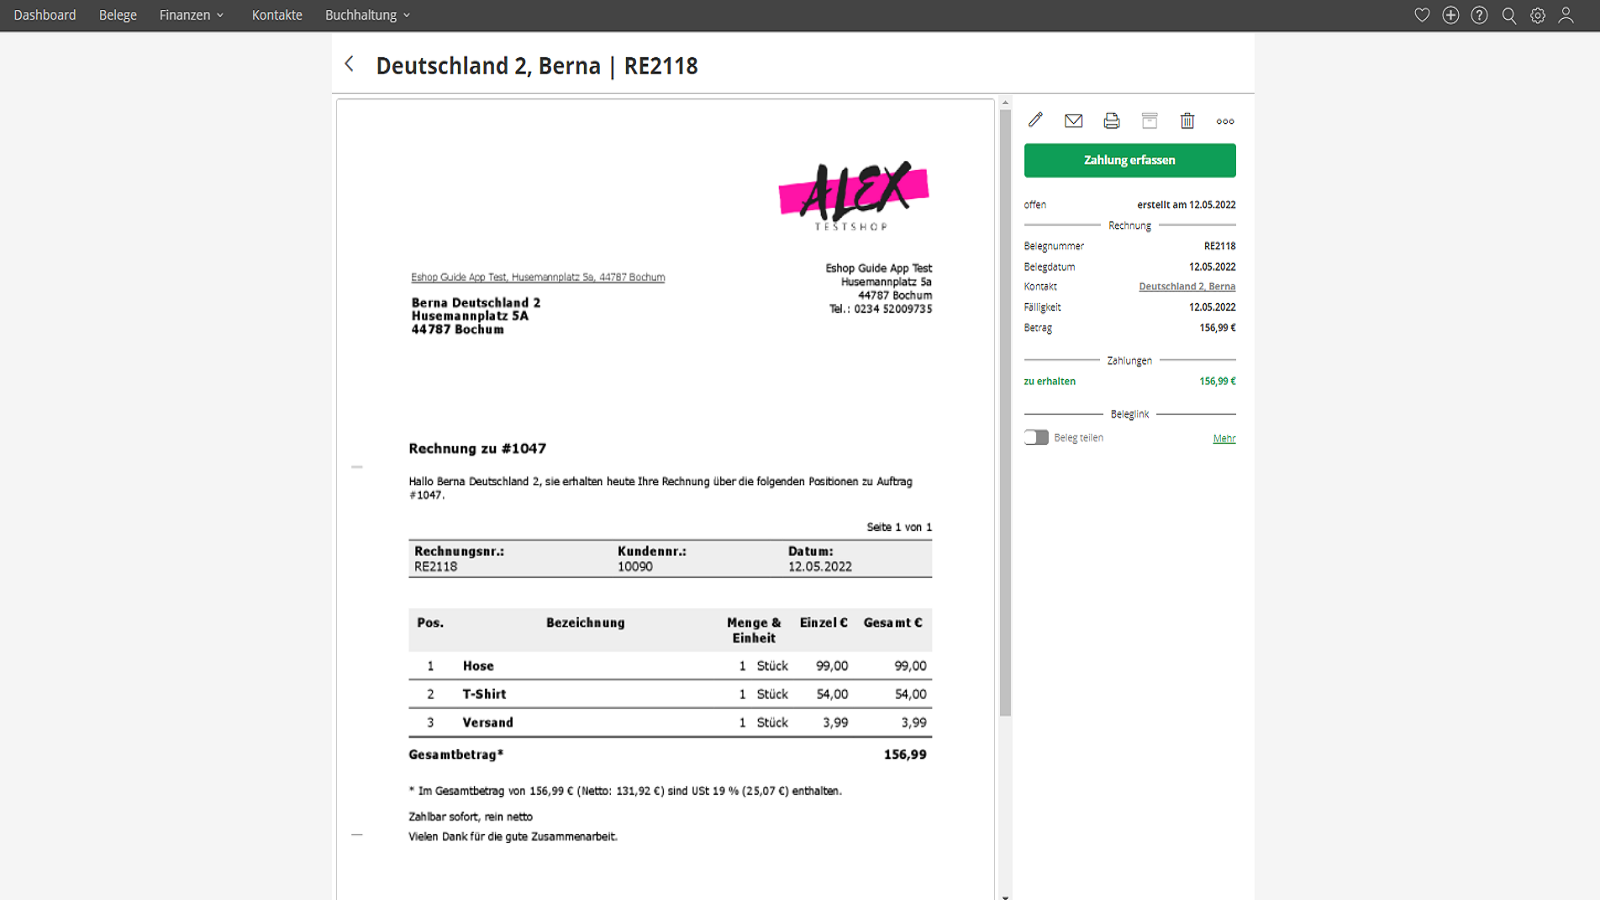This screenshot has height=900, width=1600.
Task: Open the question mark help icon
Action: coord(1480,15)
